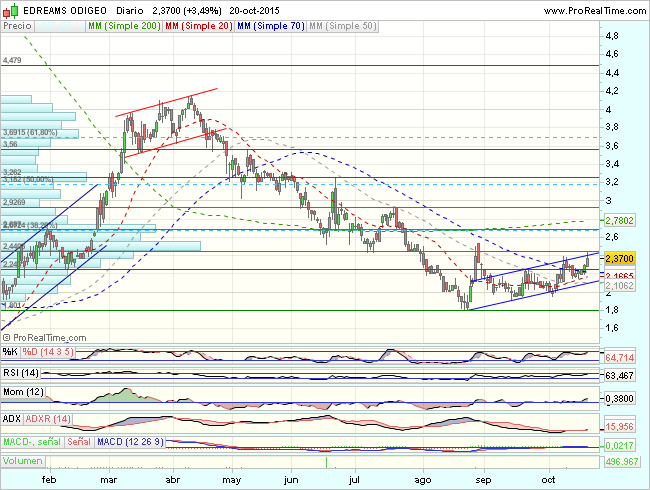Click the MM (Simple 200) legend label
This screenshot has width=650, height=490.
tap(124, 26)
